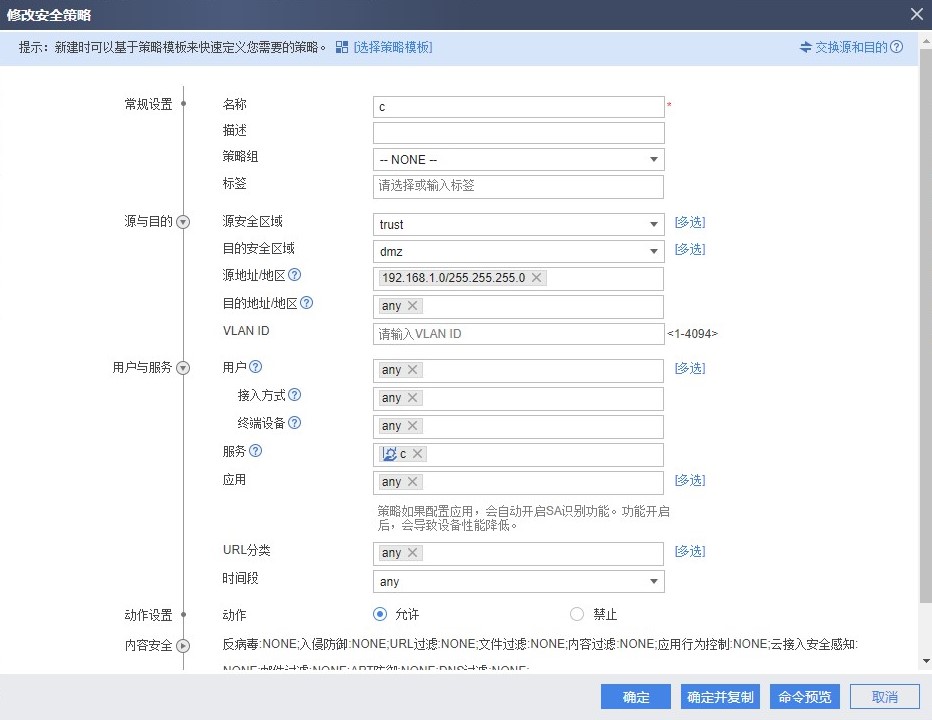Click the swap source and destination icon
932x720 pixels.
click(807, 47)
